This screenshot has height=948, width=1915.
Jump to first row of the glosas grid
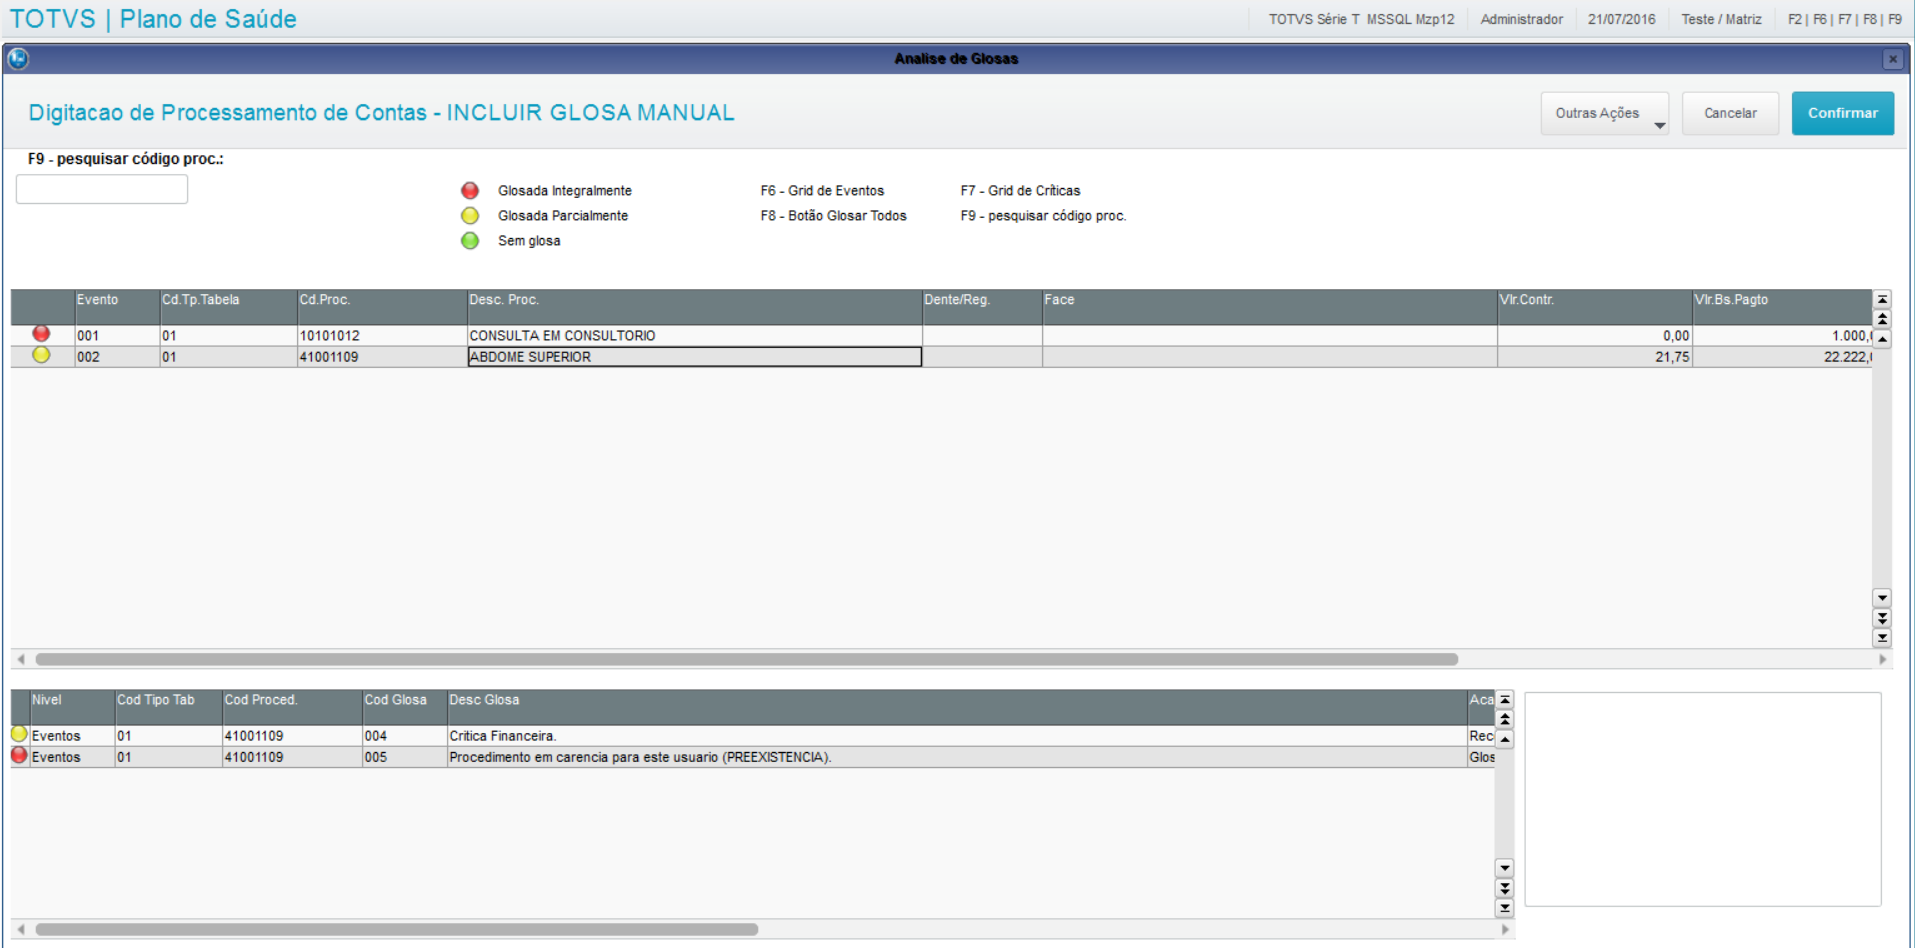[x=1505, y=699]
